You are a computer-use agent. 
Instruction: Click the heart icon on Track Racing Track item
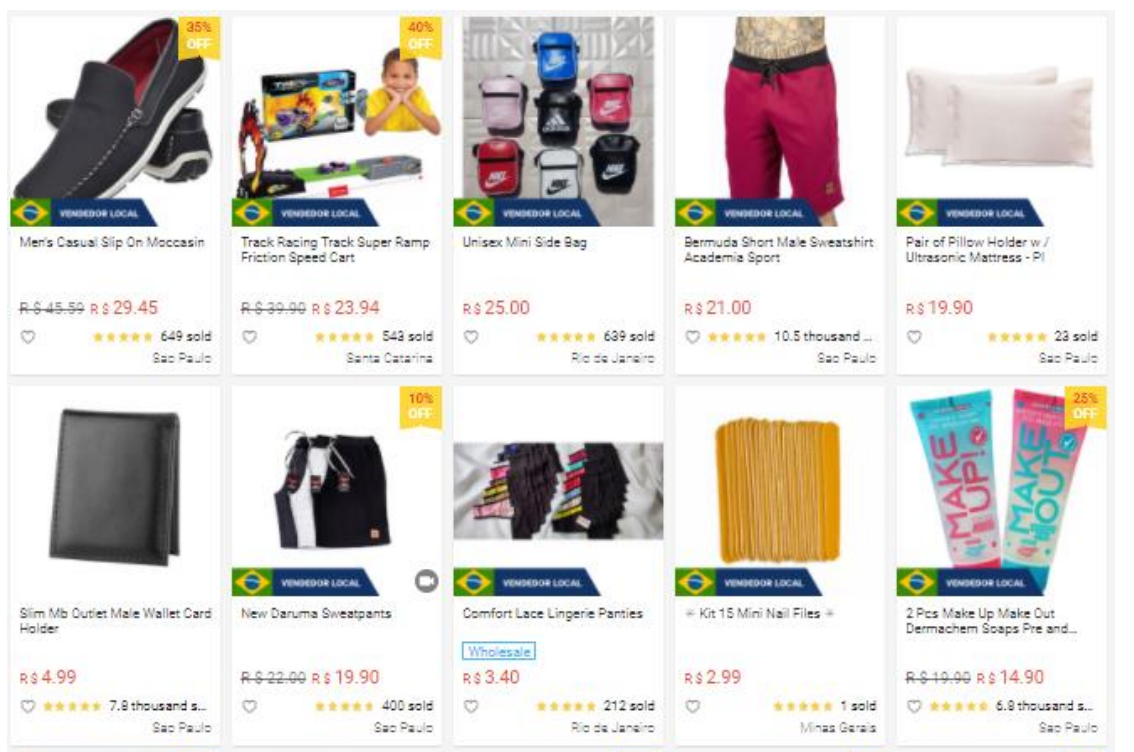tap(250, 337)
